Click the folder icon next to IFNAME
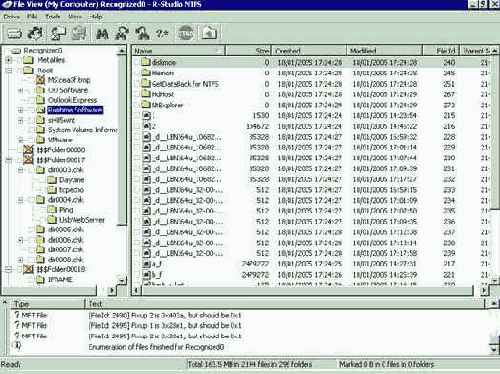 (x=40, y=279)
